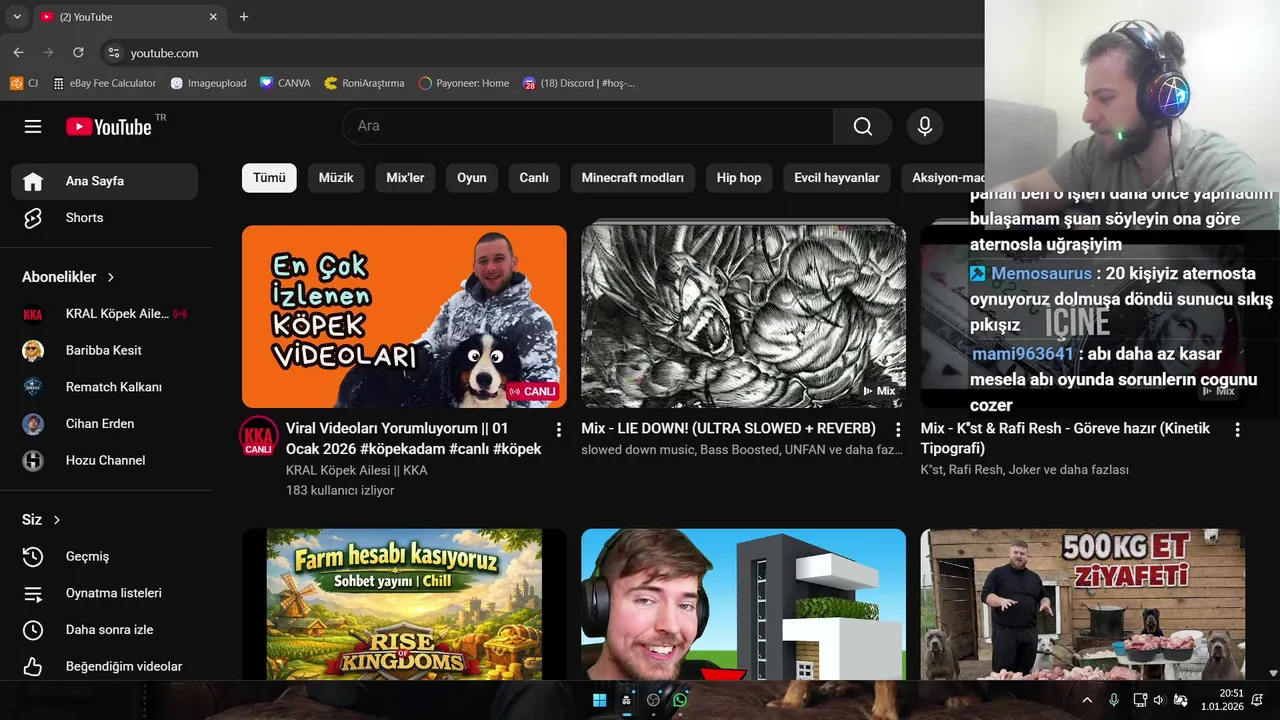Select the Evcil hayvanlar filter chip

tap(837, 178)
